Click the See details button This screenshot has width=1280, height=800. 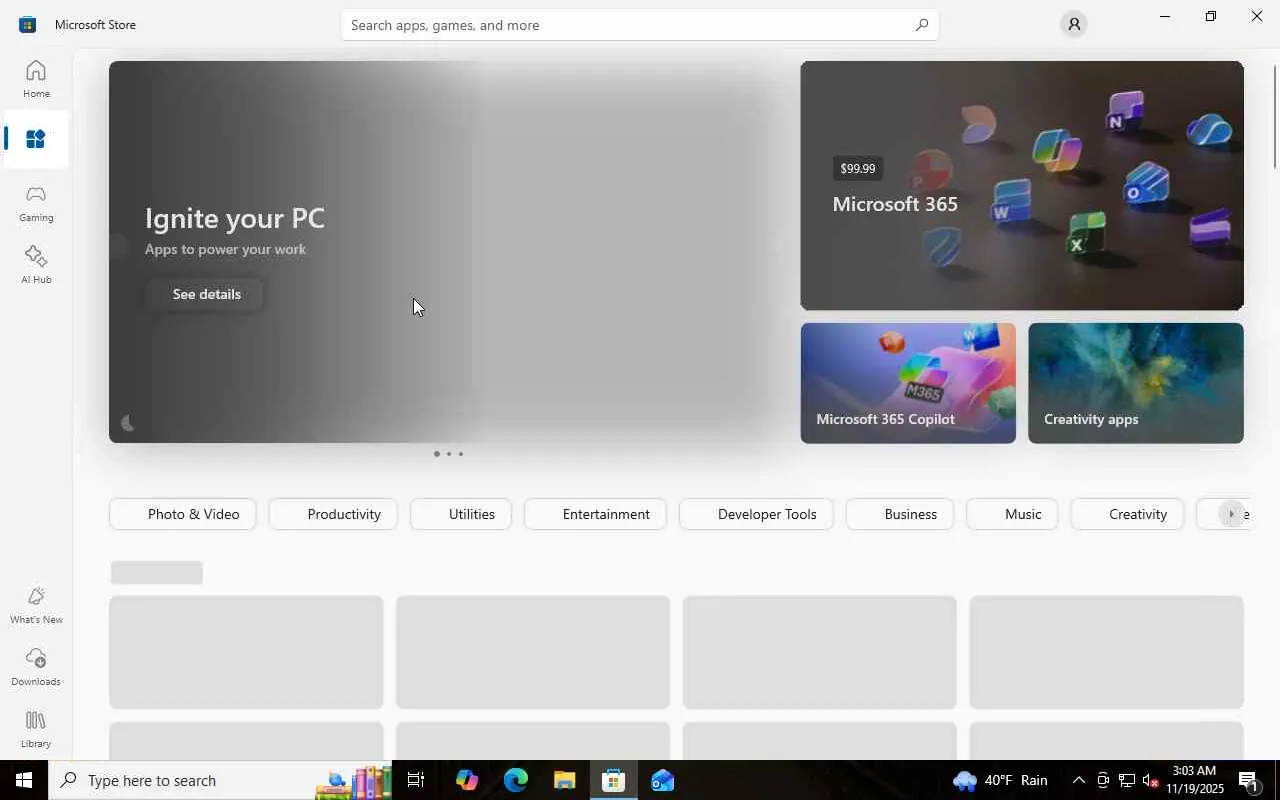click(206, 294)
